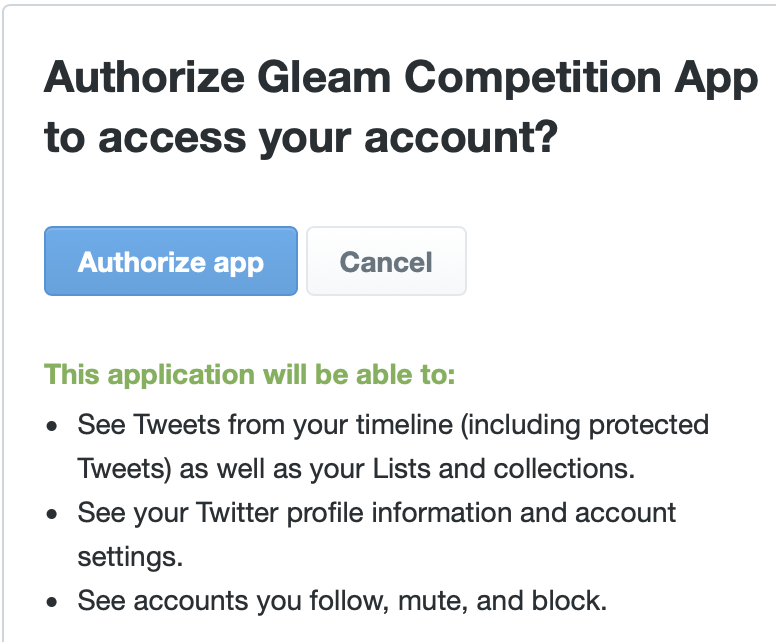Click the 'Authorize Gleam Competition App' heading line
This screenshot has width=776, height=642.
tap(400, 78)
